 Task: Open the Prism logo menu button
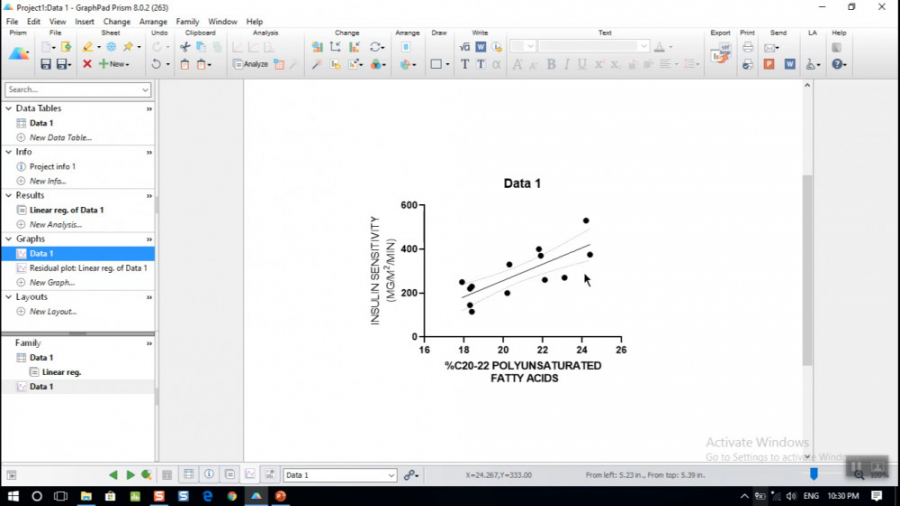click(x=18, y=55)
